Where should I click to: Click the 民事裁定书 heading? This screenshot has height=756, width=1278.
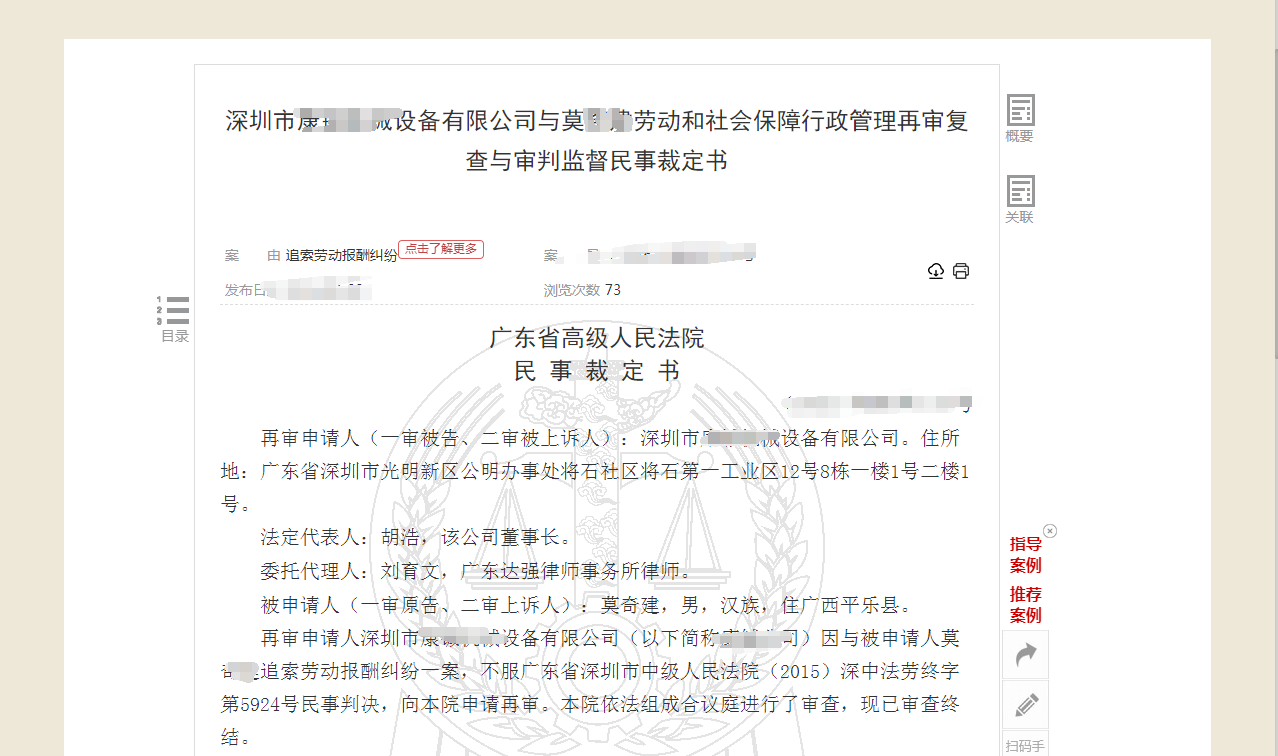tap(597, 372)
